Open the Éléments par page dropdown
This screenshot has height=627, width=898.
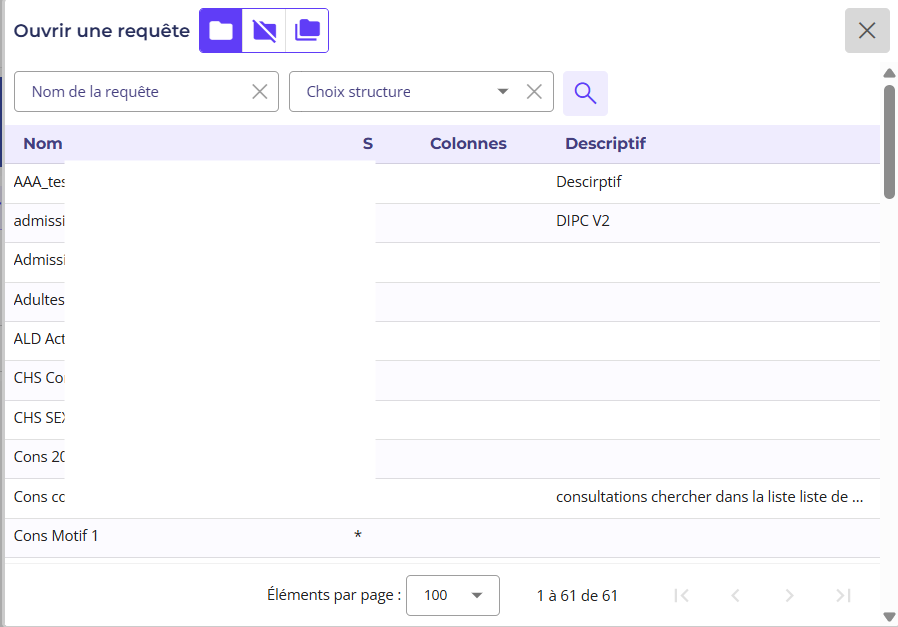pyautogui.click(x=453, y=595)
